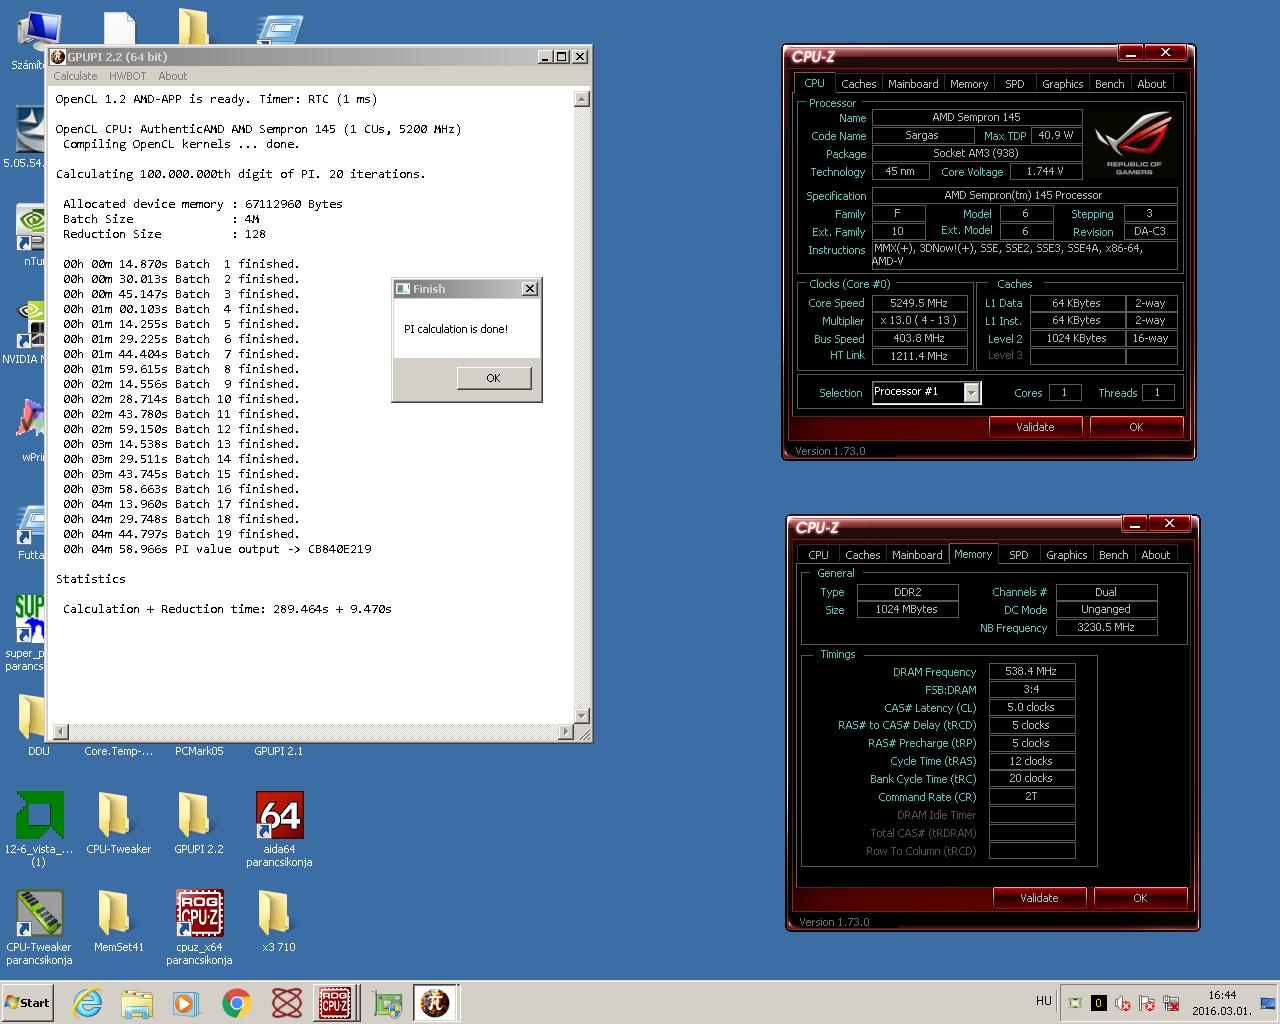This screenshot has height=1024, width=1280.
Task: Click OK in the lower CPU-Z Memory window
Action: coord(1140,898)
